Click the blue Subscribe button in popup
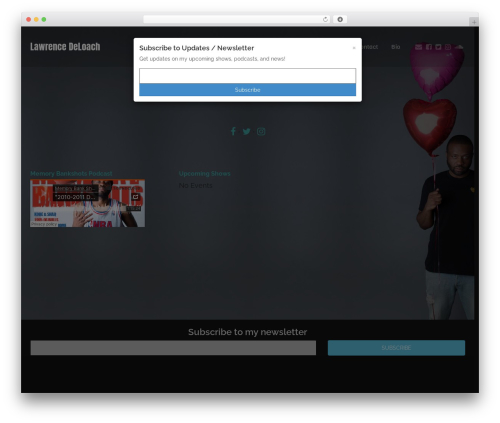The height and width of the screenshot is (423, 500). [247, 90]
